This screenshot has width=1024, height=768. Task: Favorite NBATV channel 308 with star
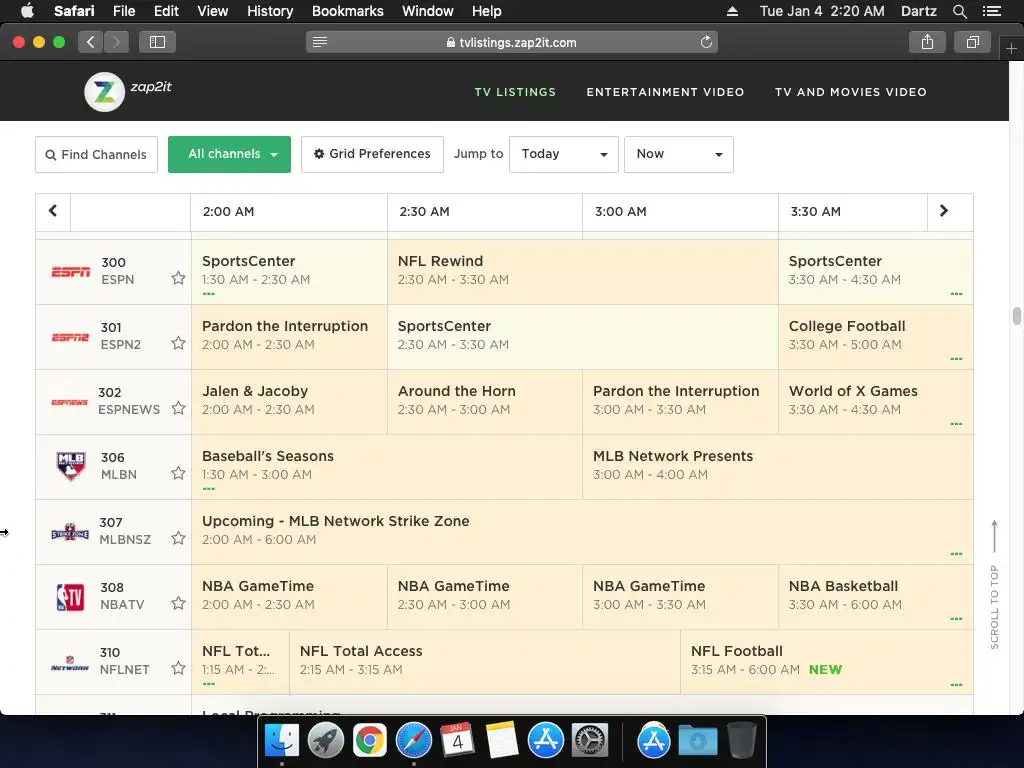(178, 603)
